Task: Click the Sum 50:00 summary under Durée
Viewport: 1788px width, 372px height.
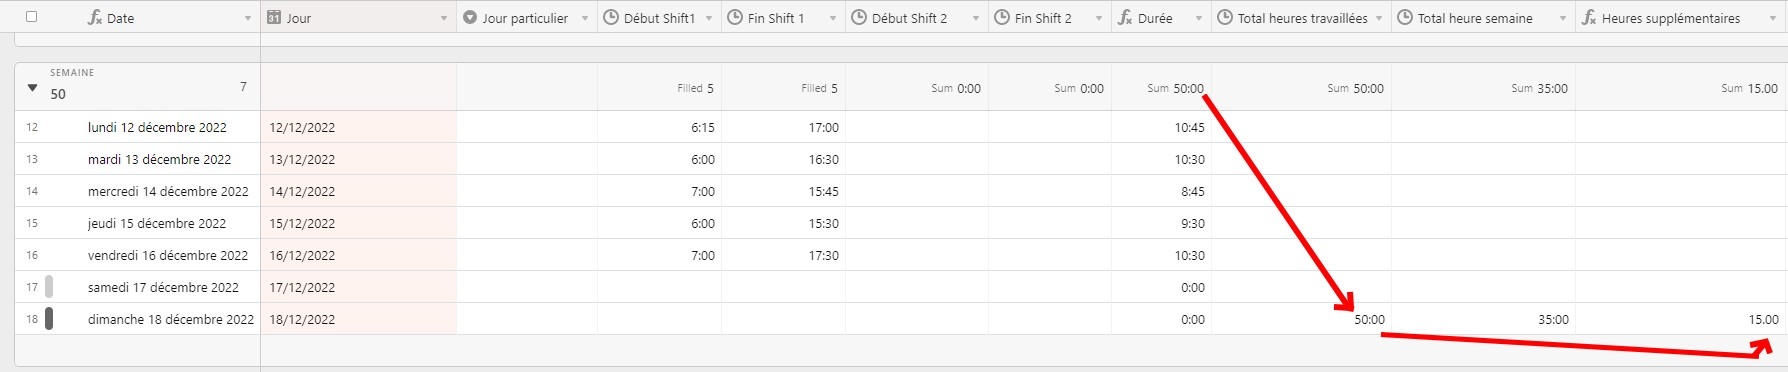Action: (1175, 88)
